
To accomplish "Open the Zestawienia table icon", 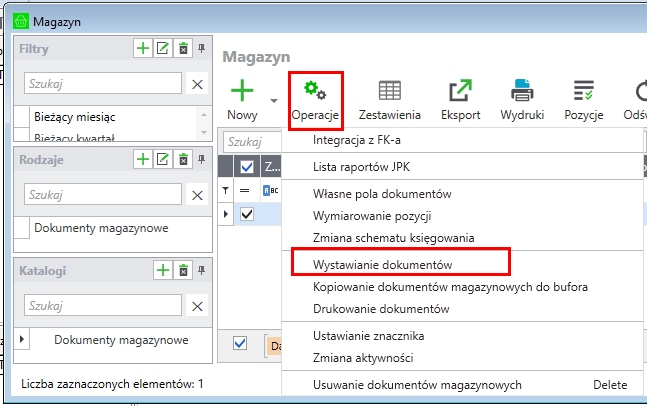I will [389, 91].
